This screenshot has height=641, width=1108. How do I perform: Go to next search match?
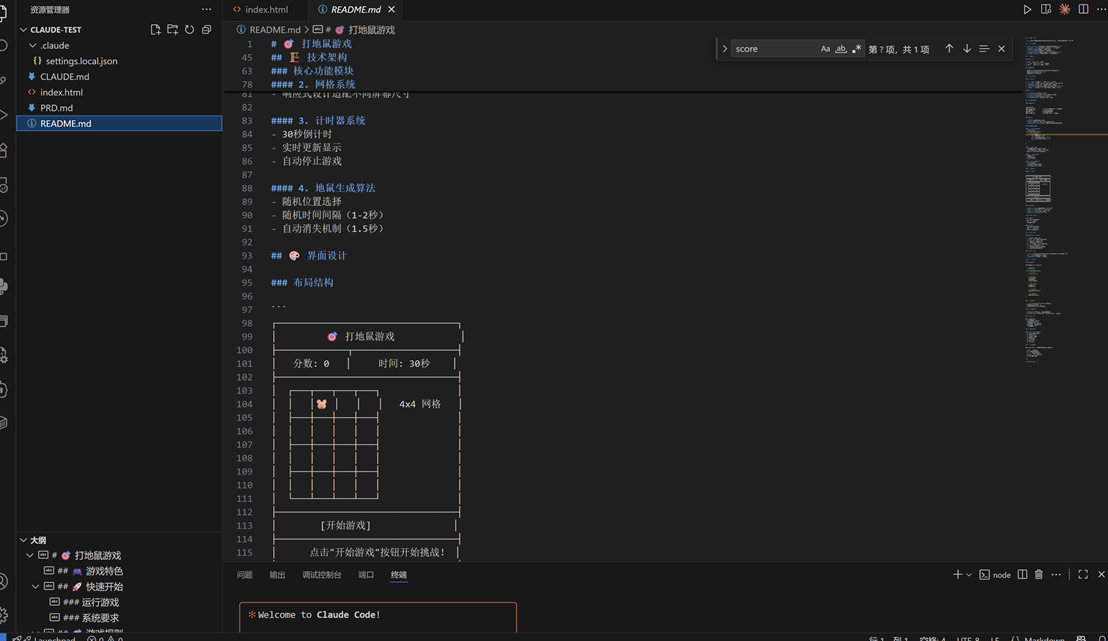pyautogui.click(x=967, y=49)
